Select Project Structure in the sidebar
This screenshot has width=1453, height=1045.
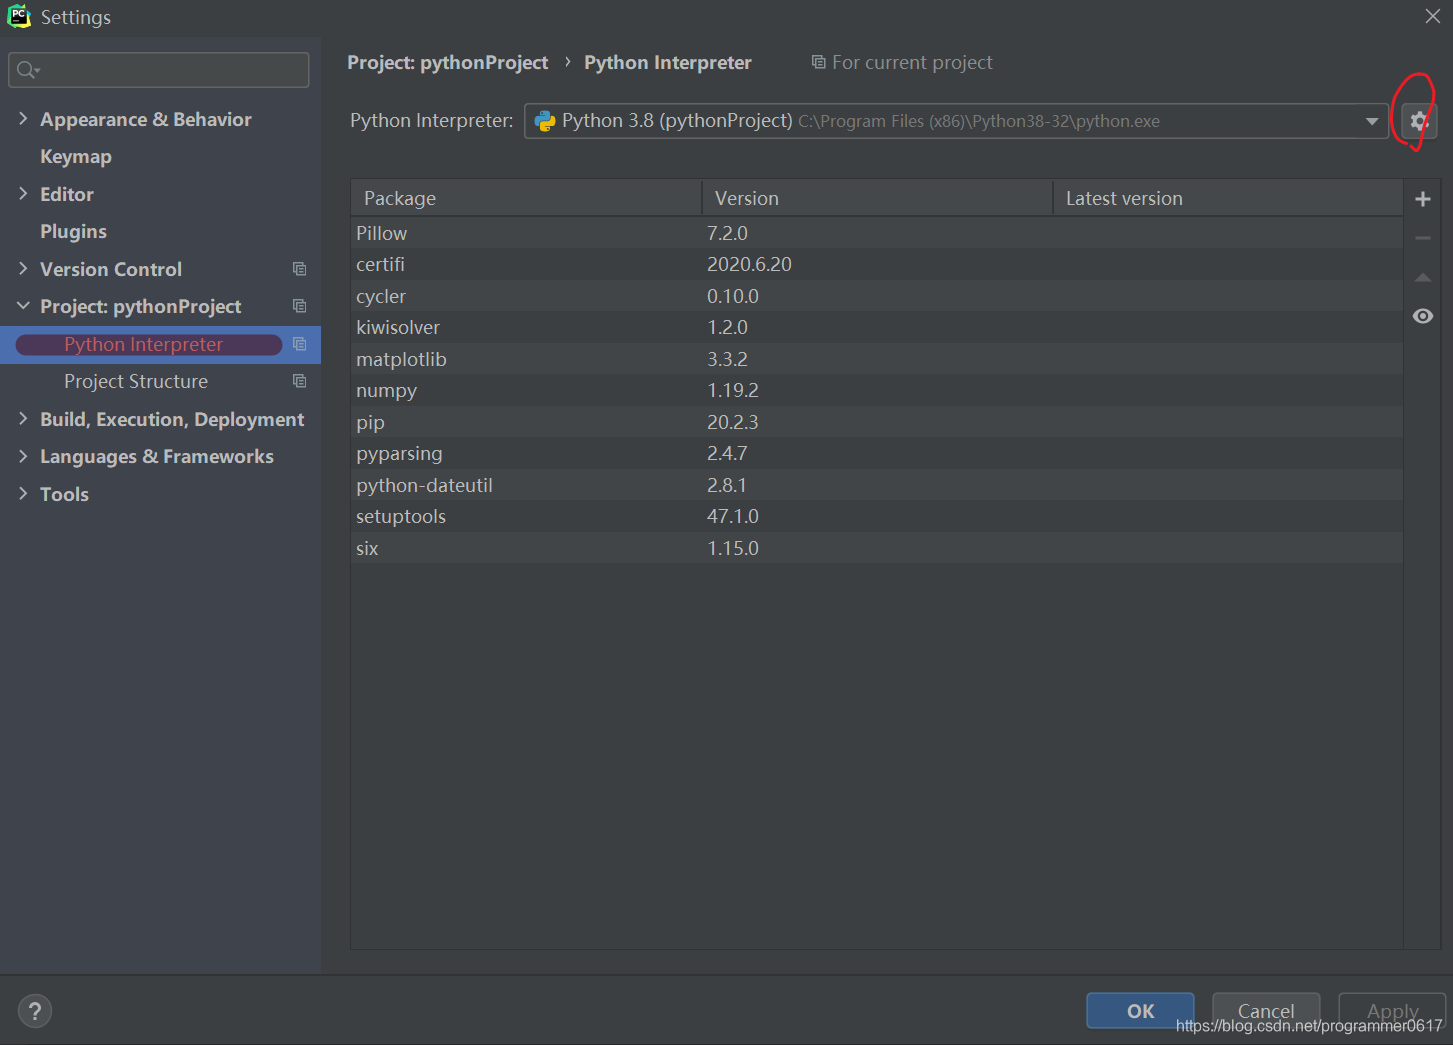[136, 381]
